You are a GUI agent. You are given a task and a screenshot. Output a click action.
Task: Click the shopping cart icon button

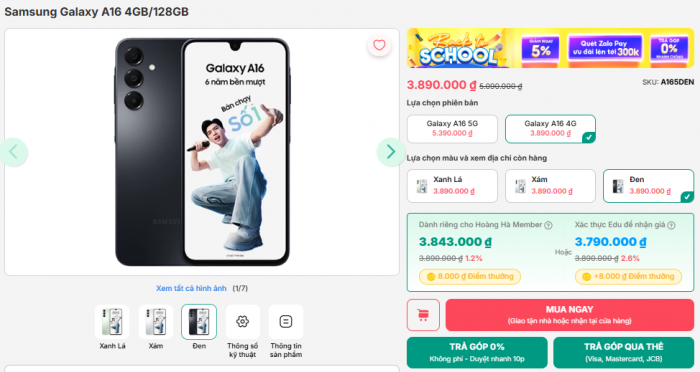click(423, 315)
